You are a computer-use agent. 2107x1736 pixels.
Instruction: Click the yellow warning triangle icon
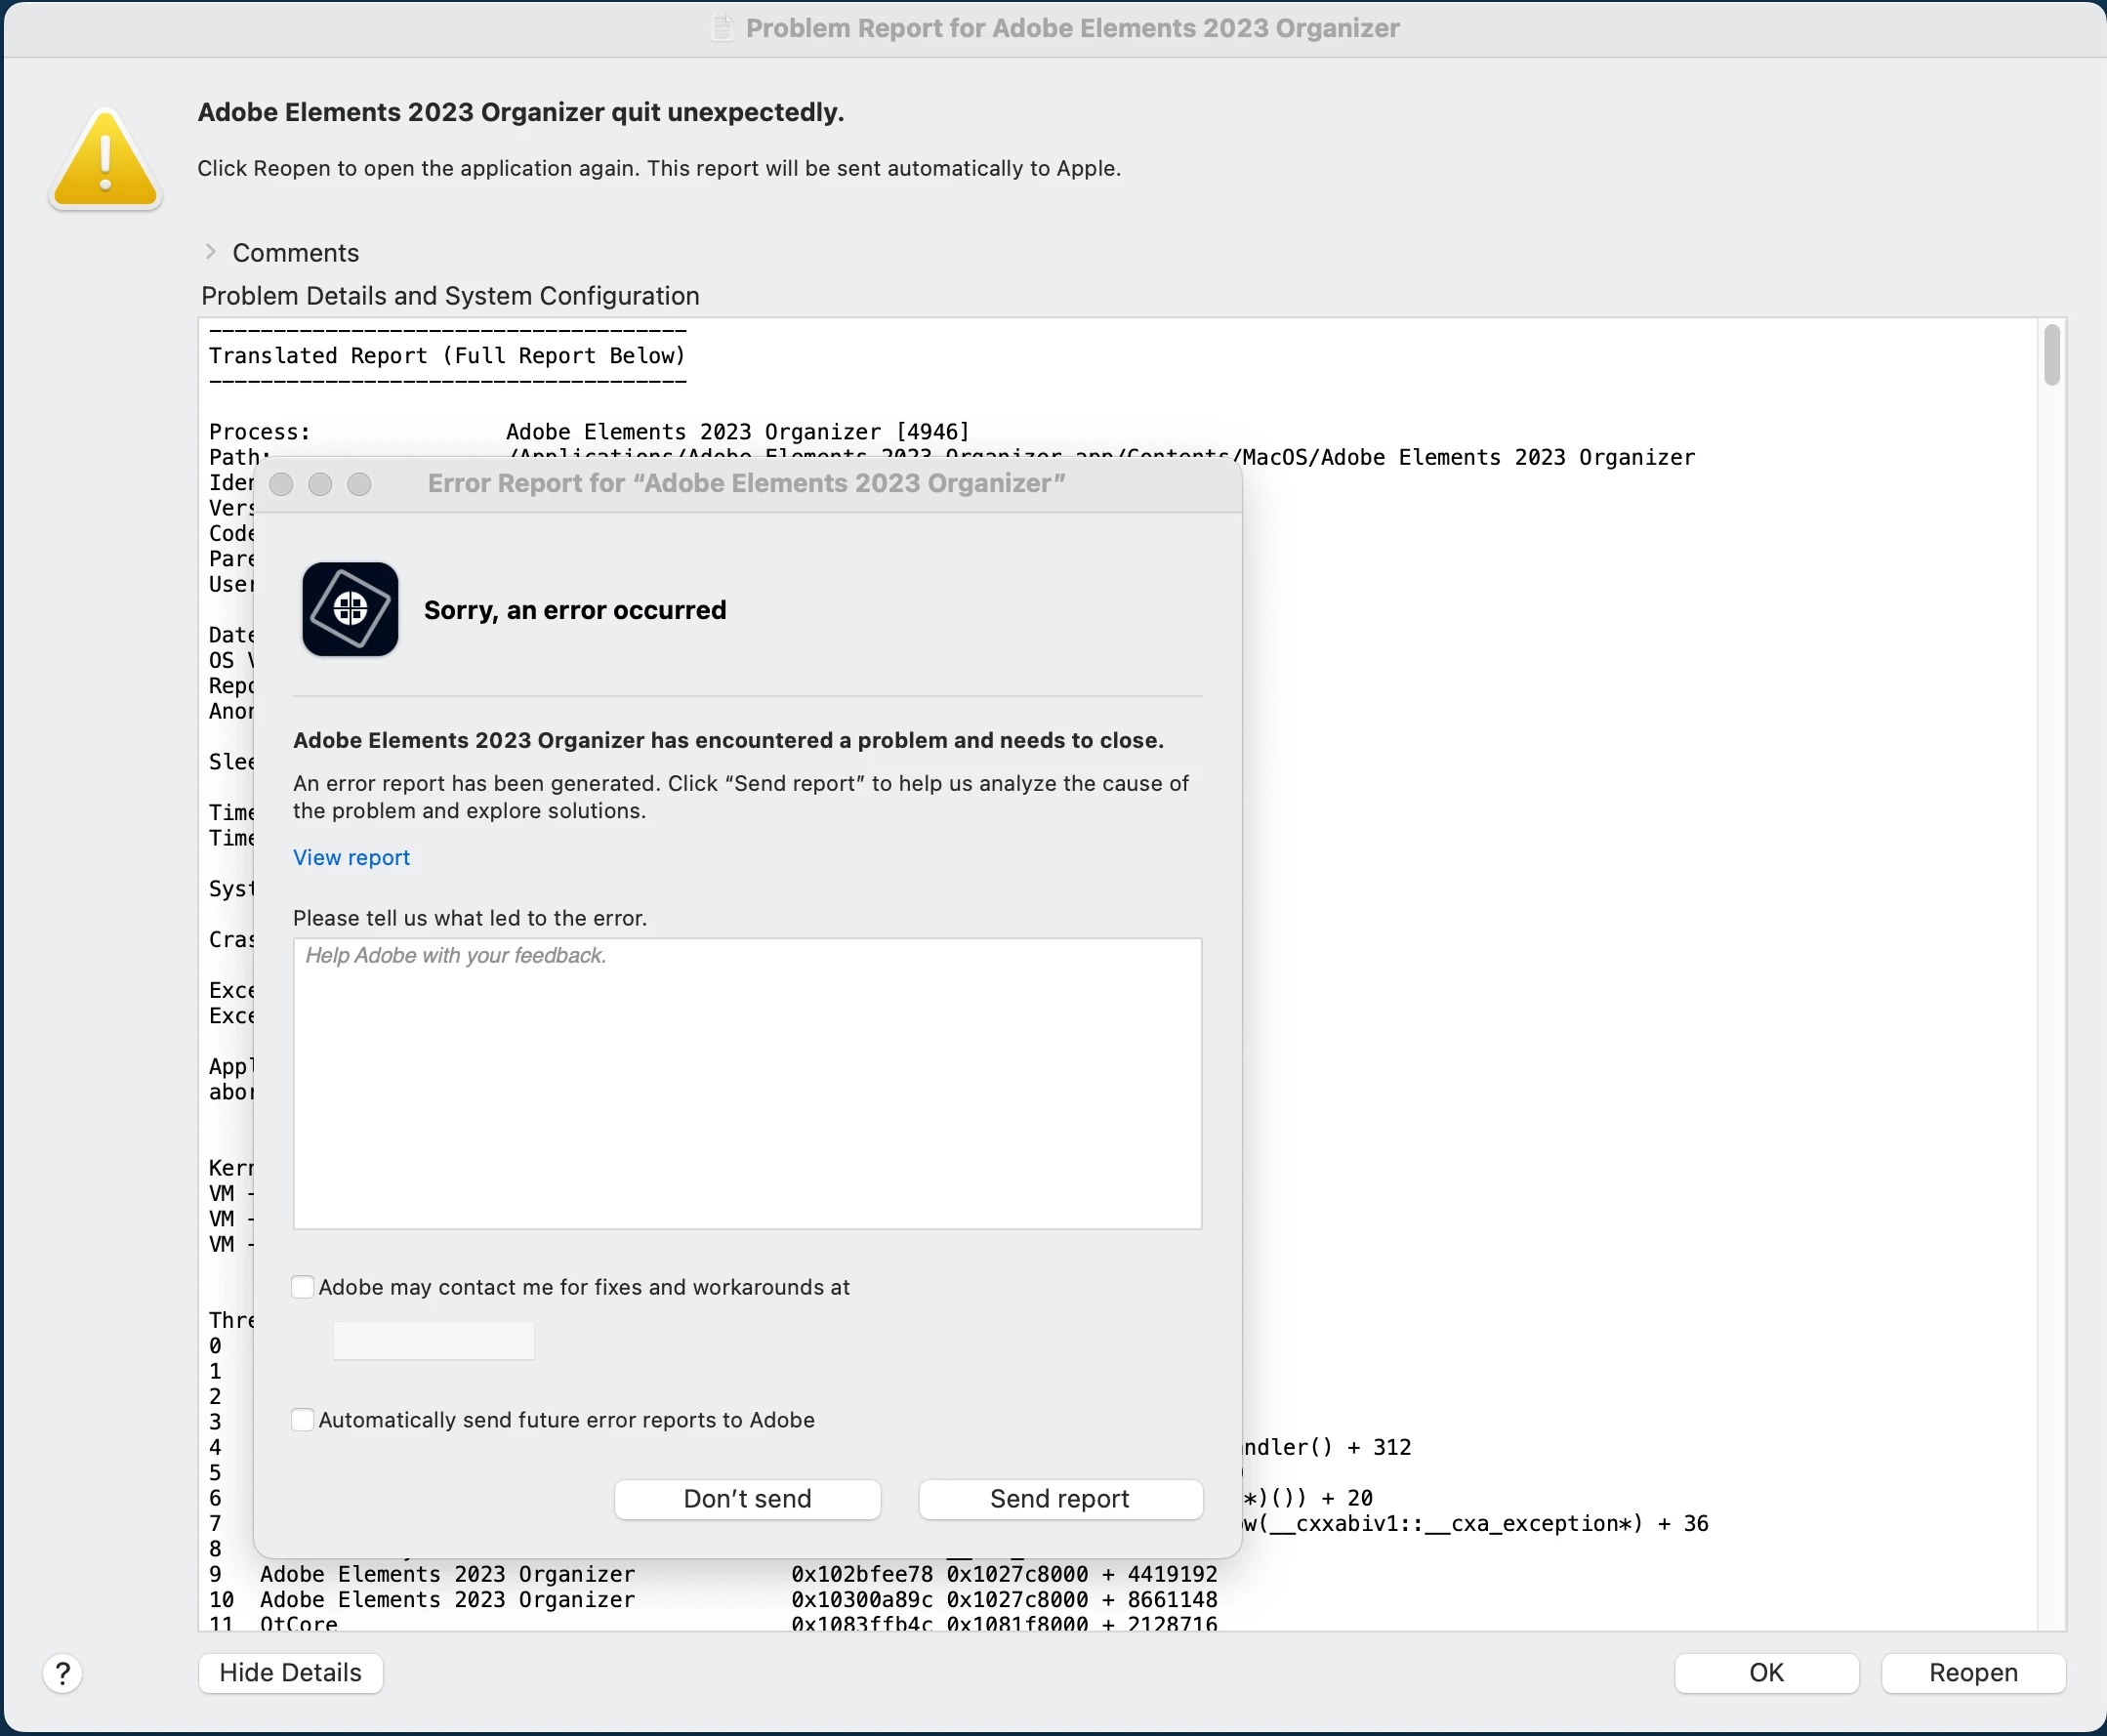coord(105,160)
